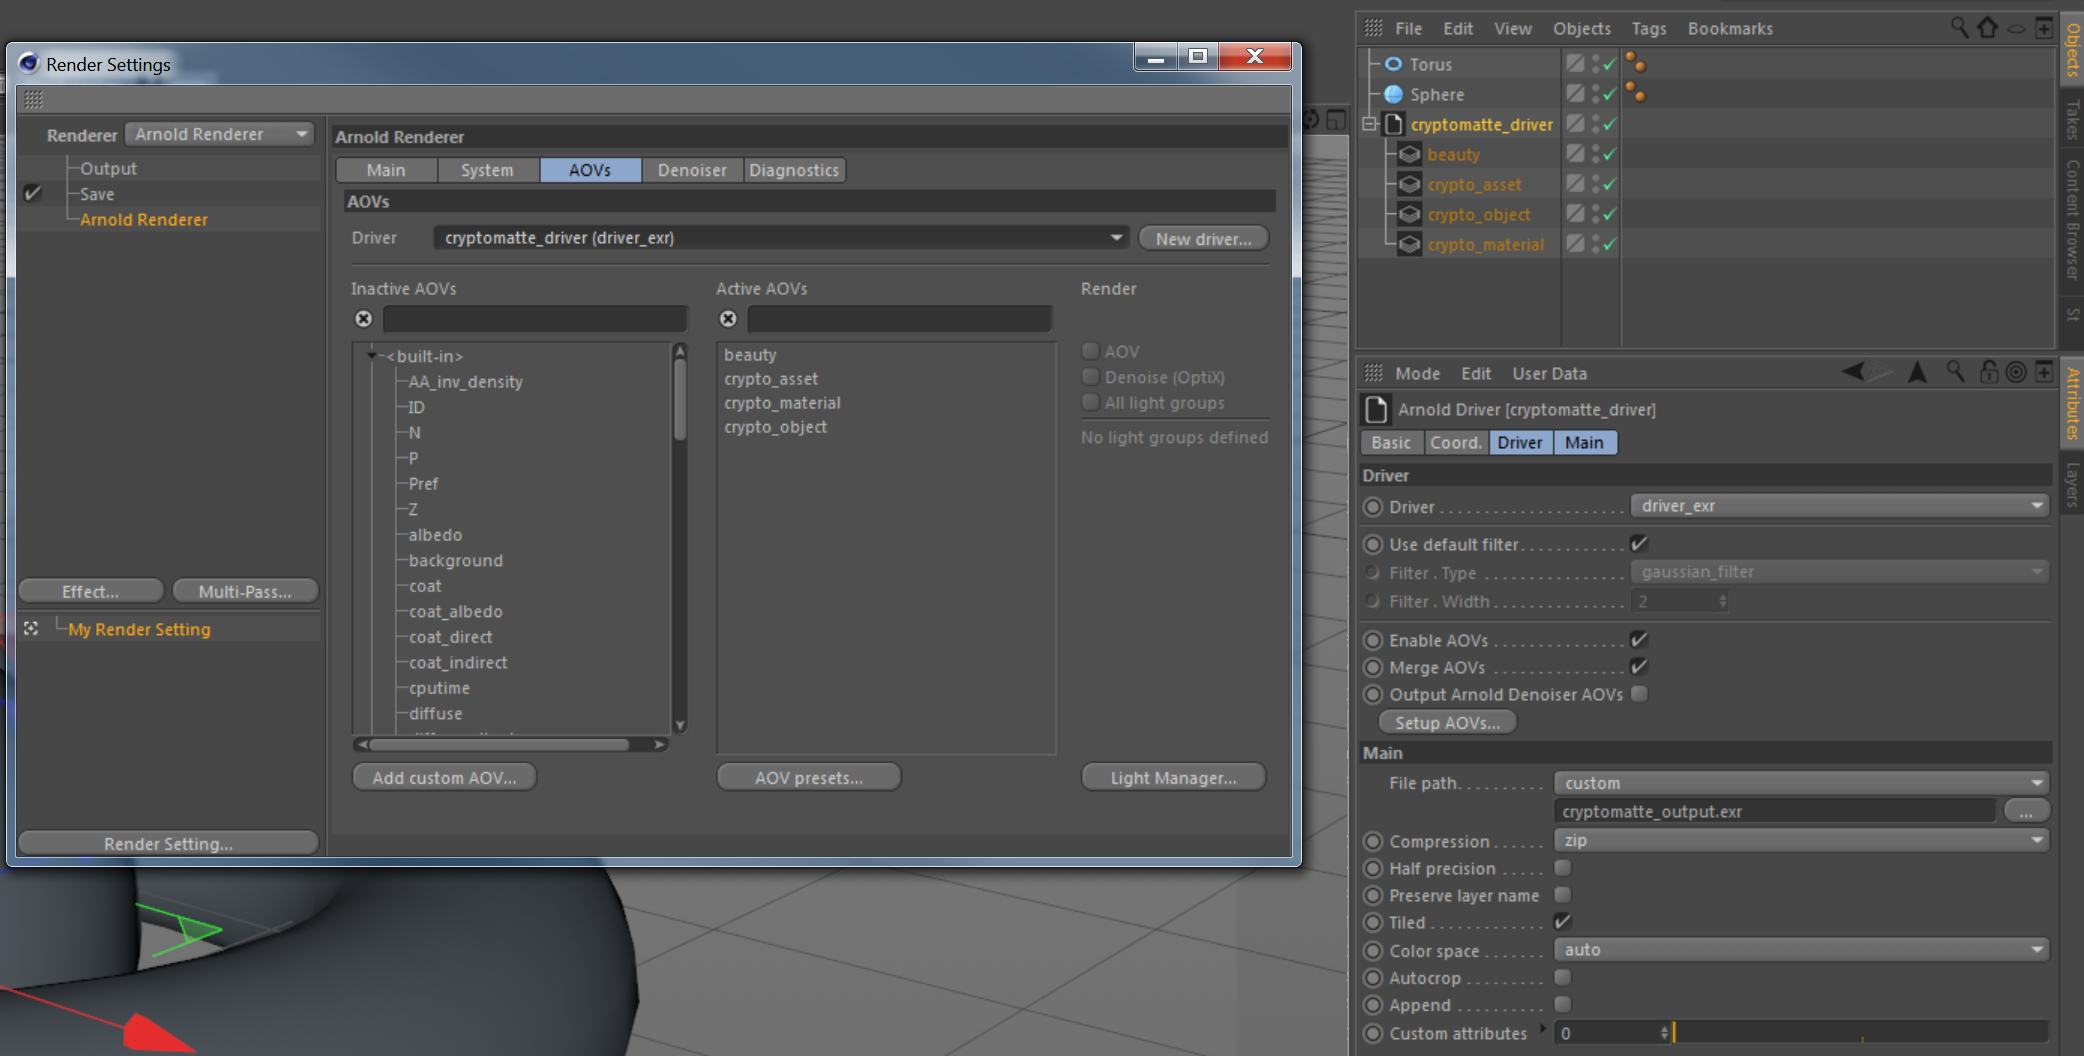Image resolution: width=2084 pixels, height=1056 pixels.
Task: Enable the Autocrop checkbox
Action: 1563,977
